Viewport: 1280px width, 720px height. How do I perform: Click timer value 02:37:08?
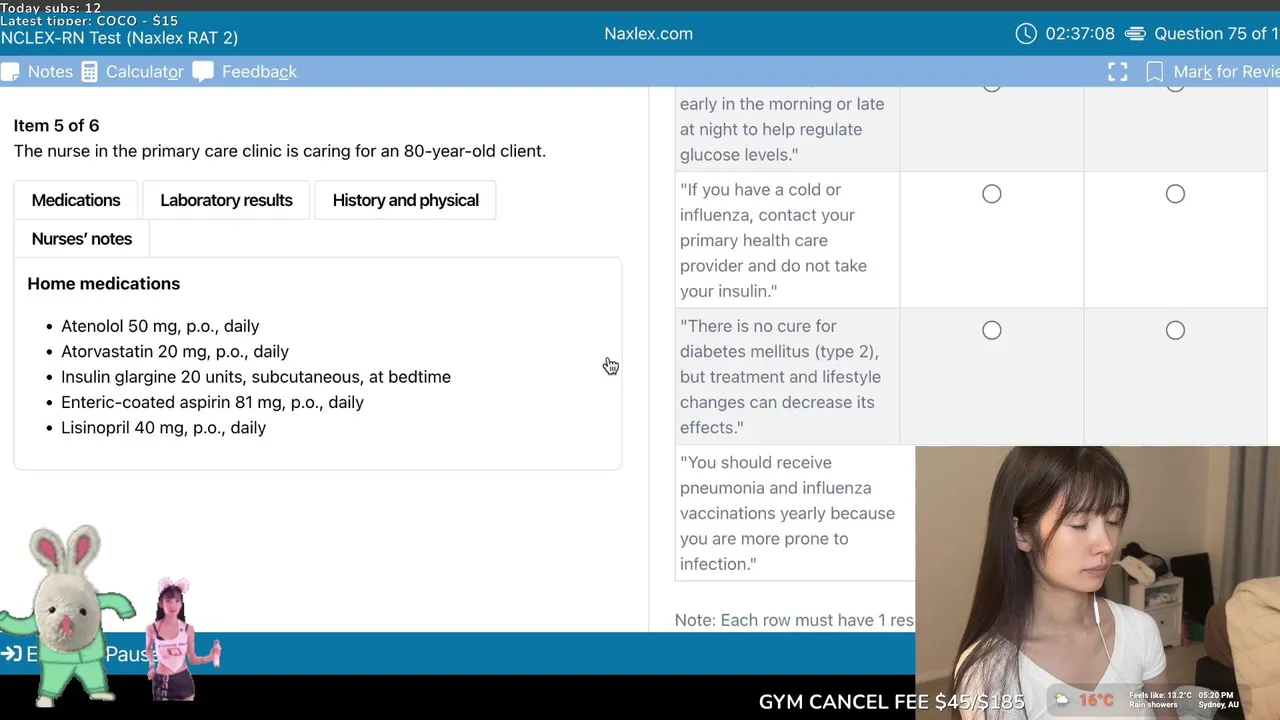click(x=1080, y=34)
